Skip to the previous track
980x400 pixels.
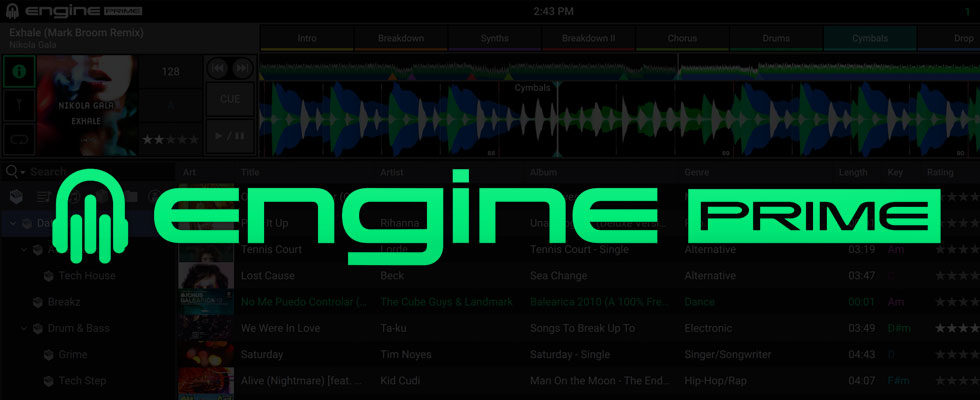tap(218, 69)
